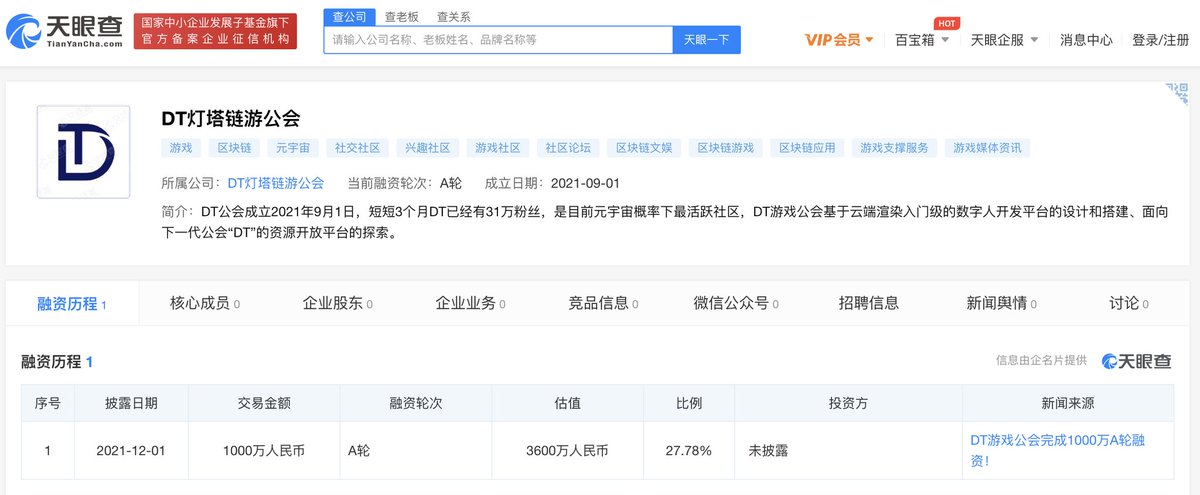The height and width of the screenshot is (495, 1200).
Task: Click the 游戏支撑服务 tag
Action: pos(896,148)
